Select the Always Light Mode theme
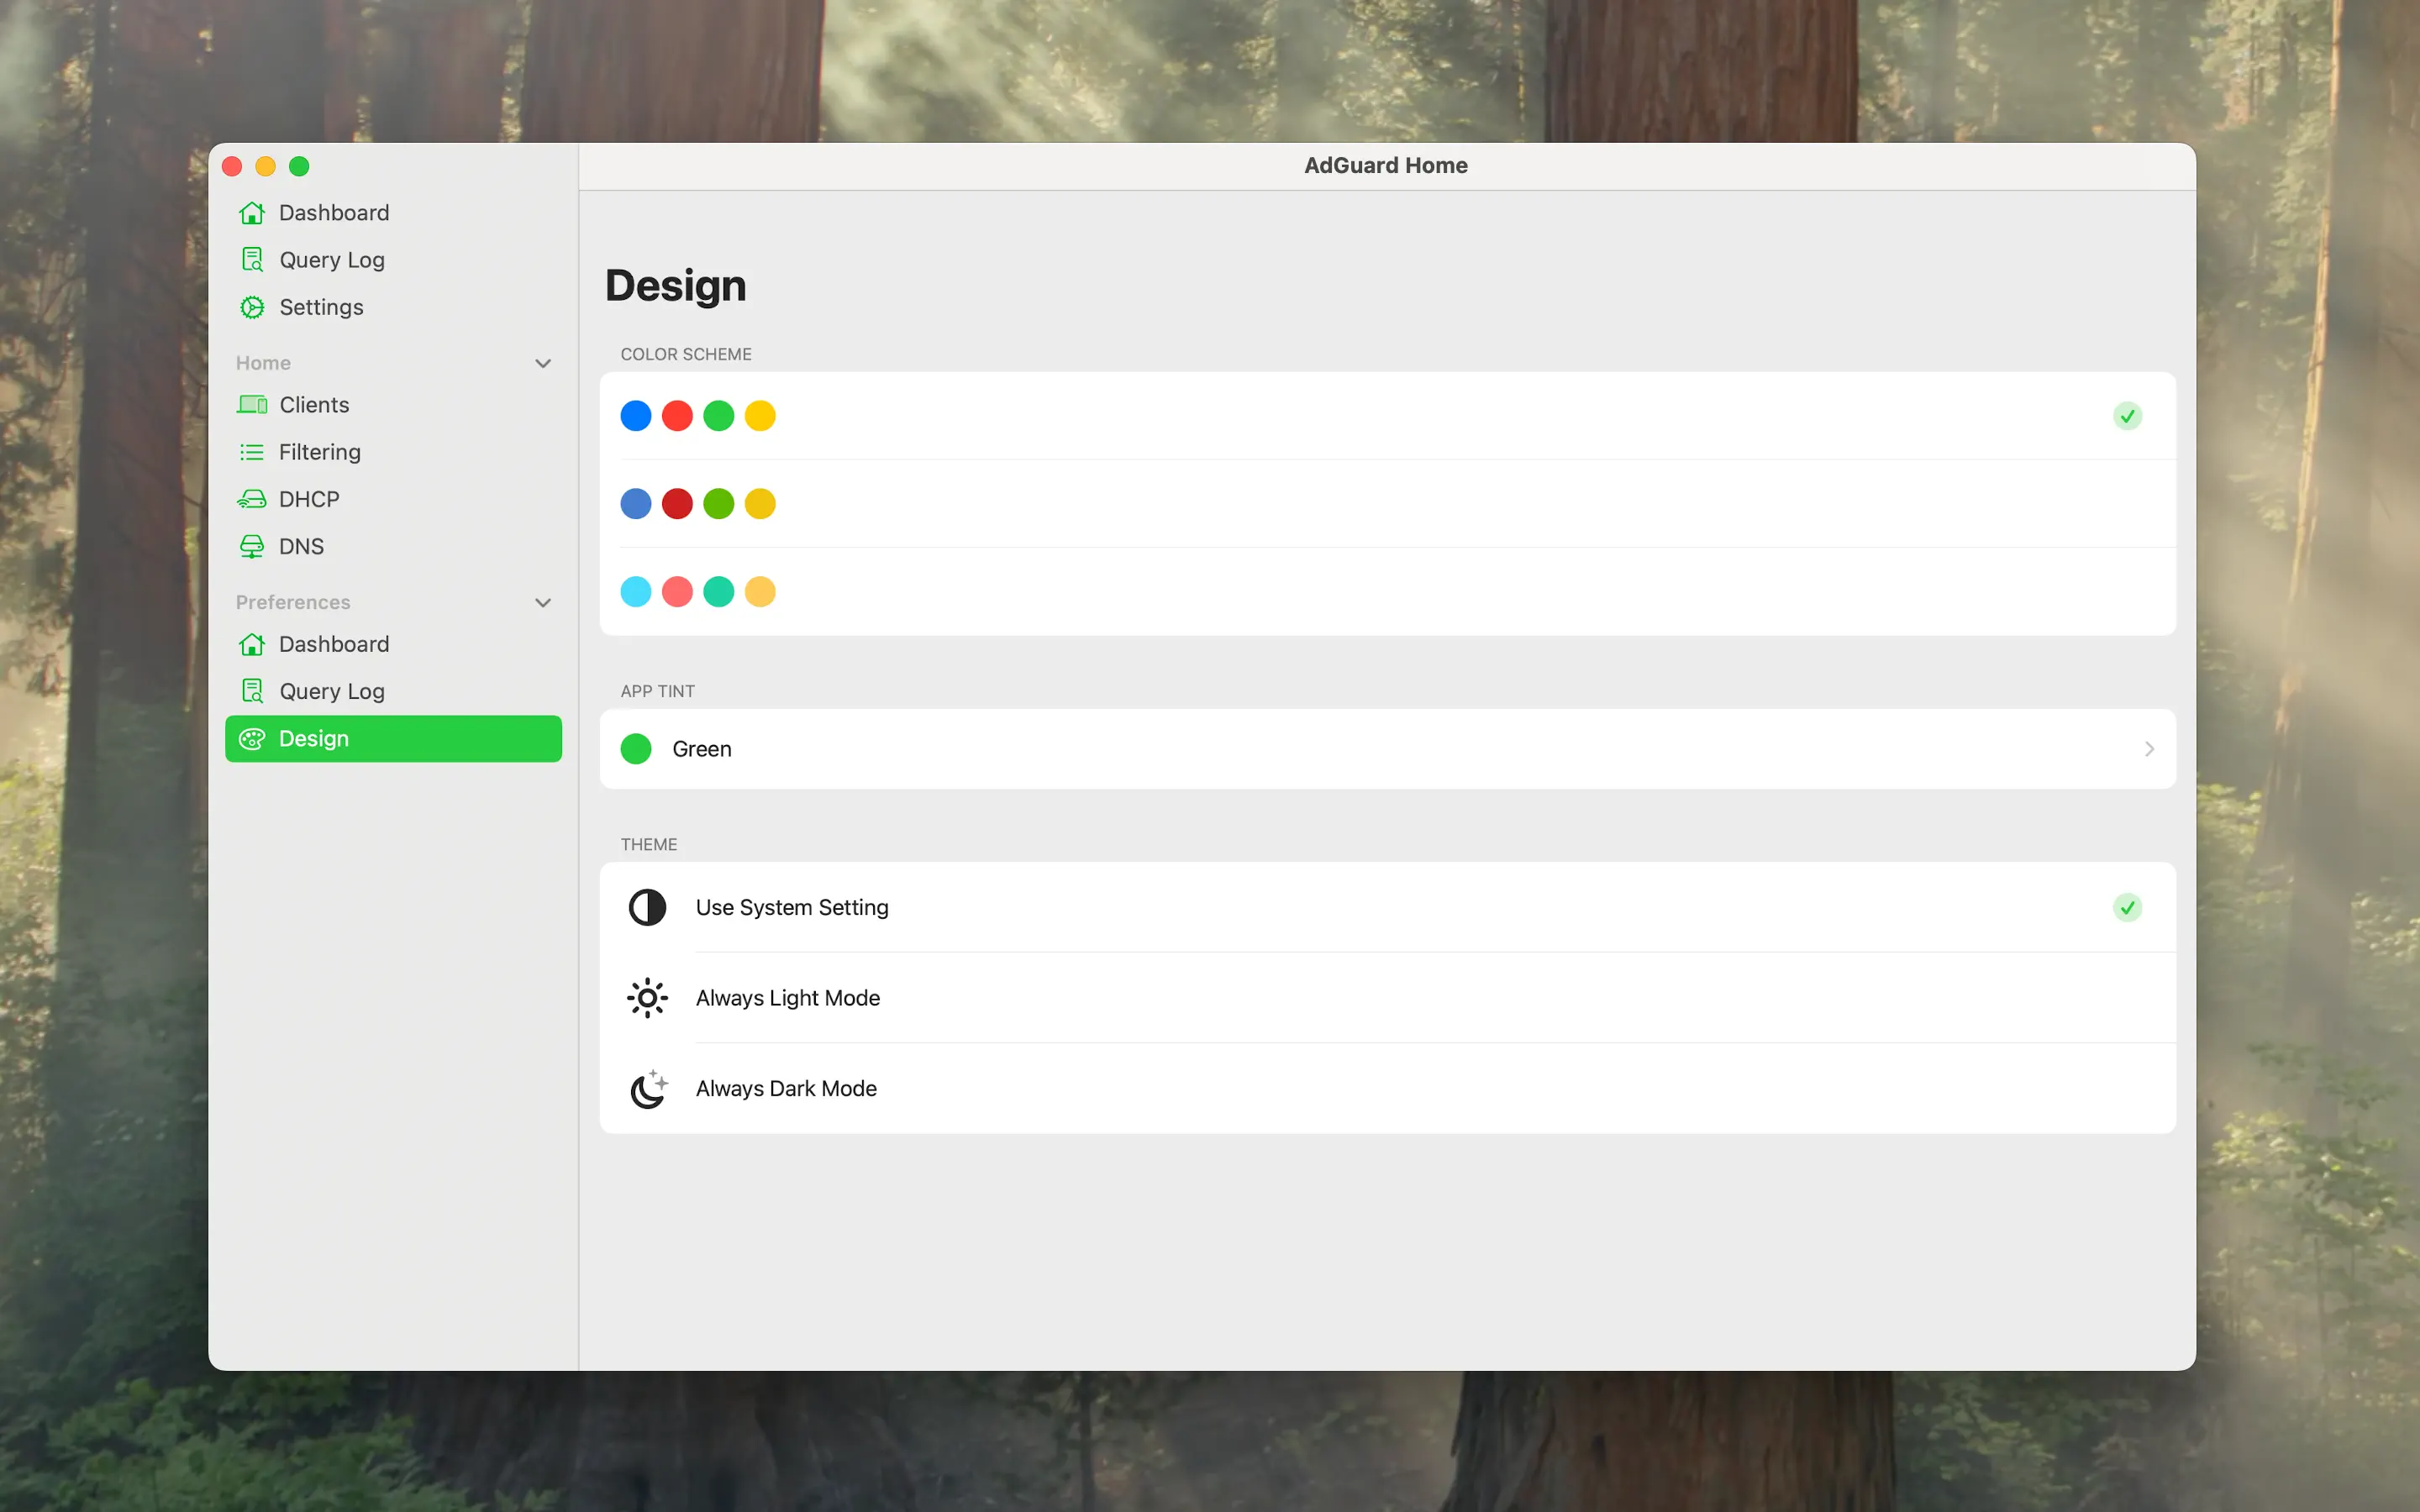The image size is (2420, 1512). point(788,998)
